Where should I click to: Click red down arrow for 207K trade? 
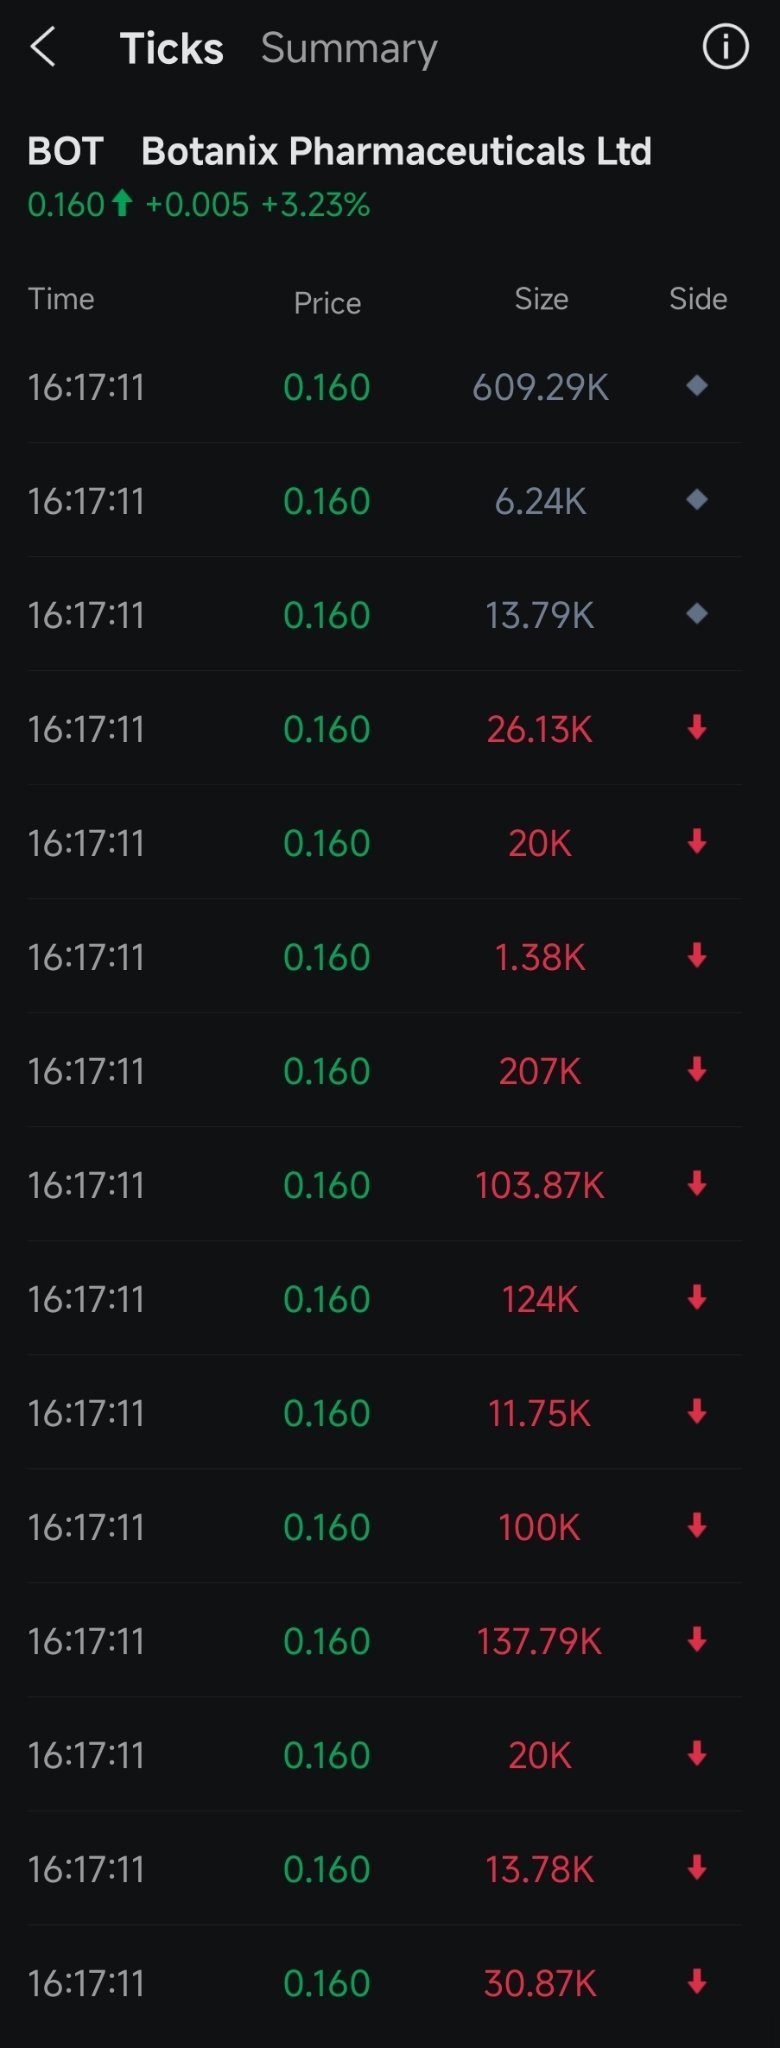pos(697,1070)
